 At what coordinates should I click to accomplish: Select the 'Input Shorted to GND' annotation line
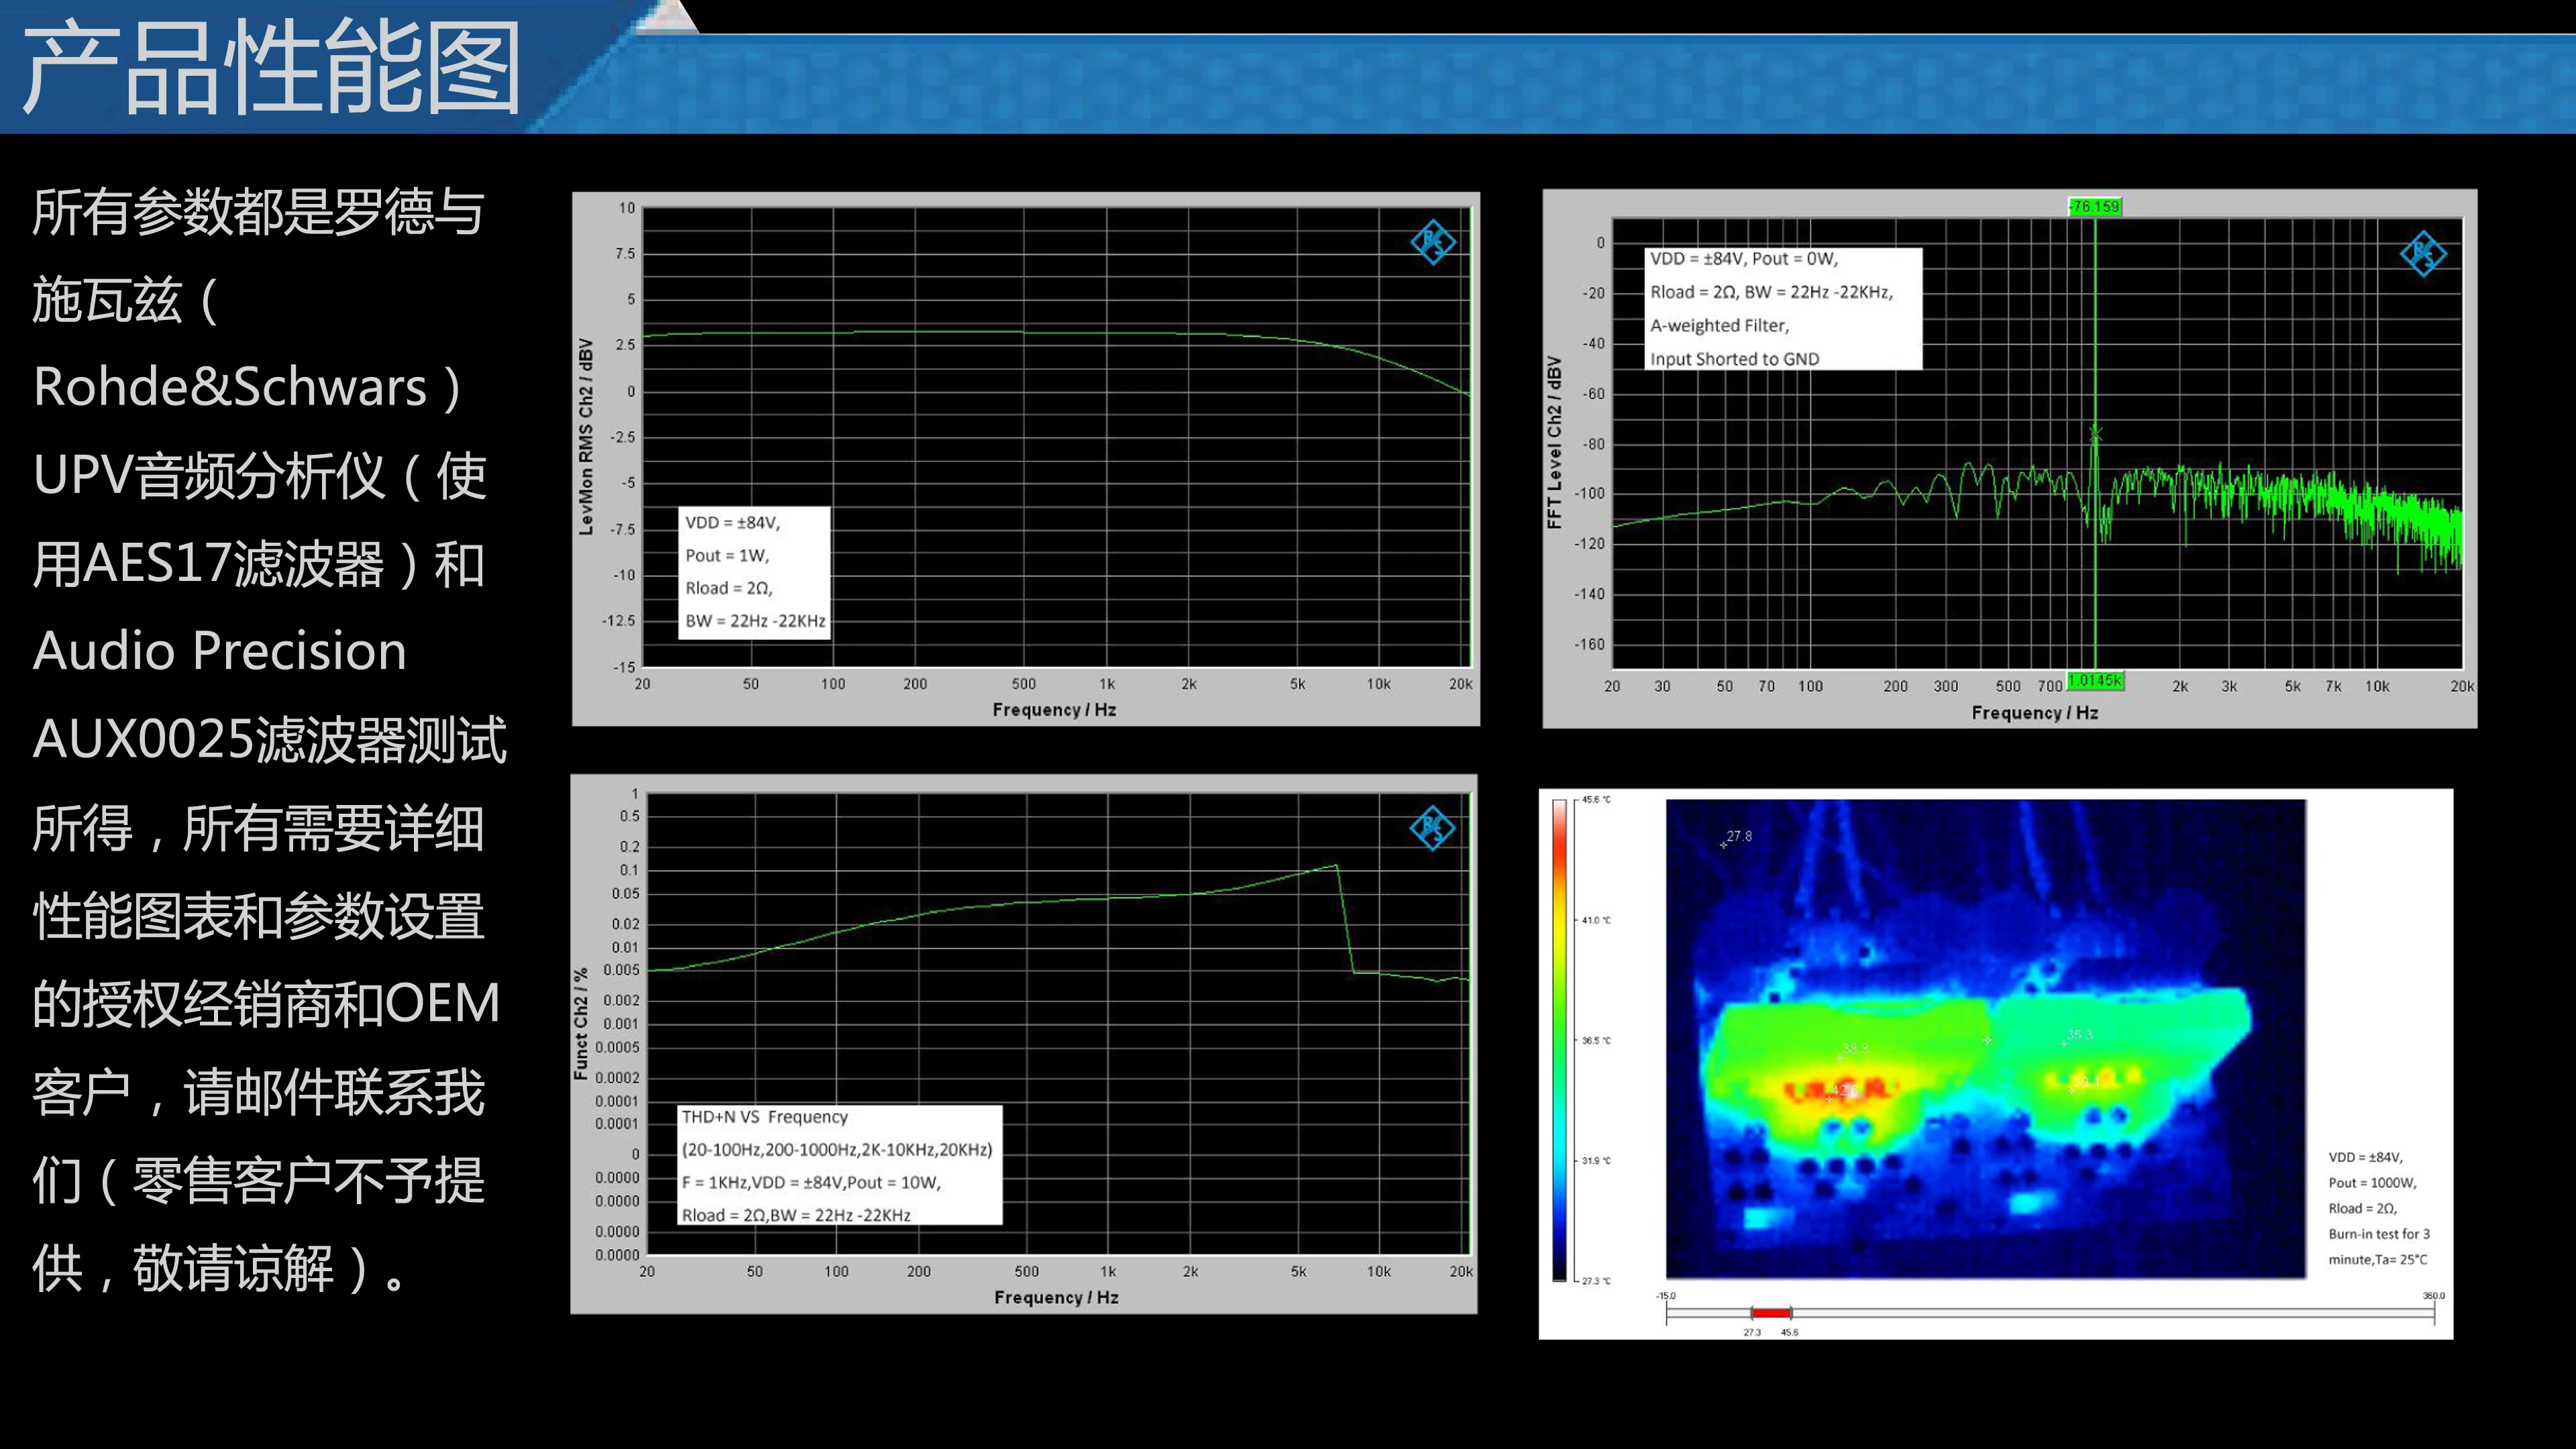[1734, 359]
